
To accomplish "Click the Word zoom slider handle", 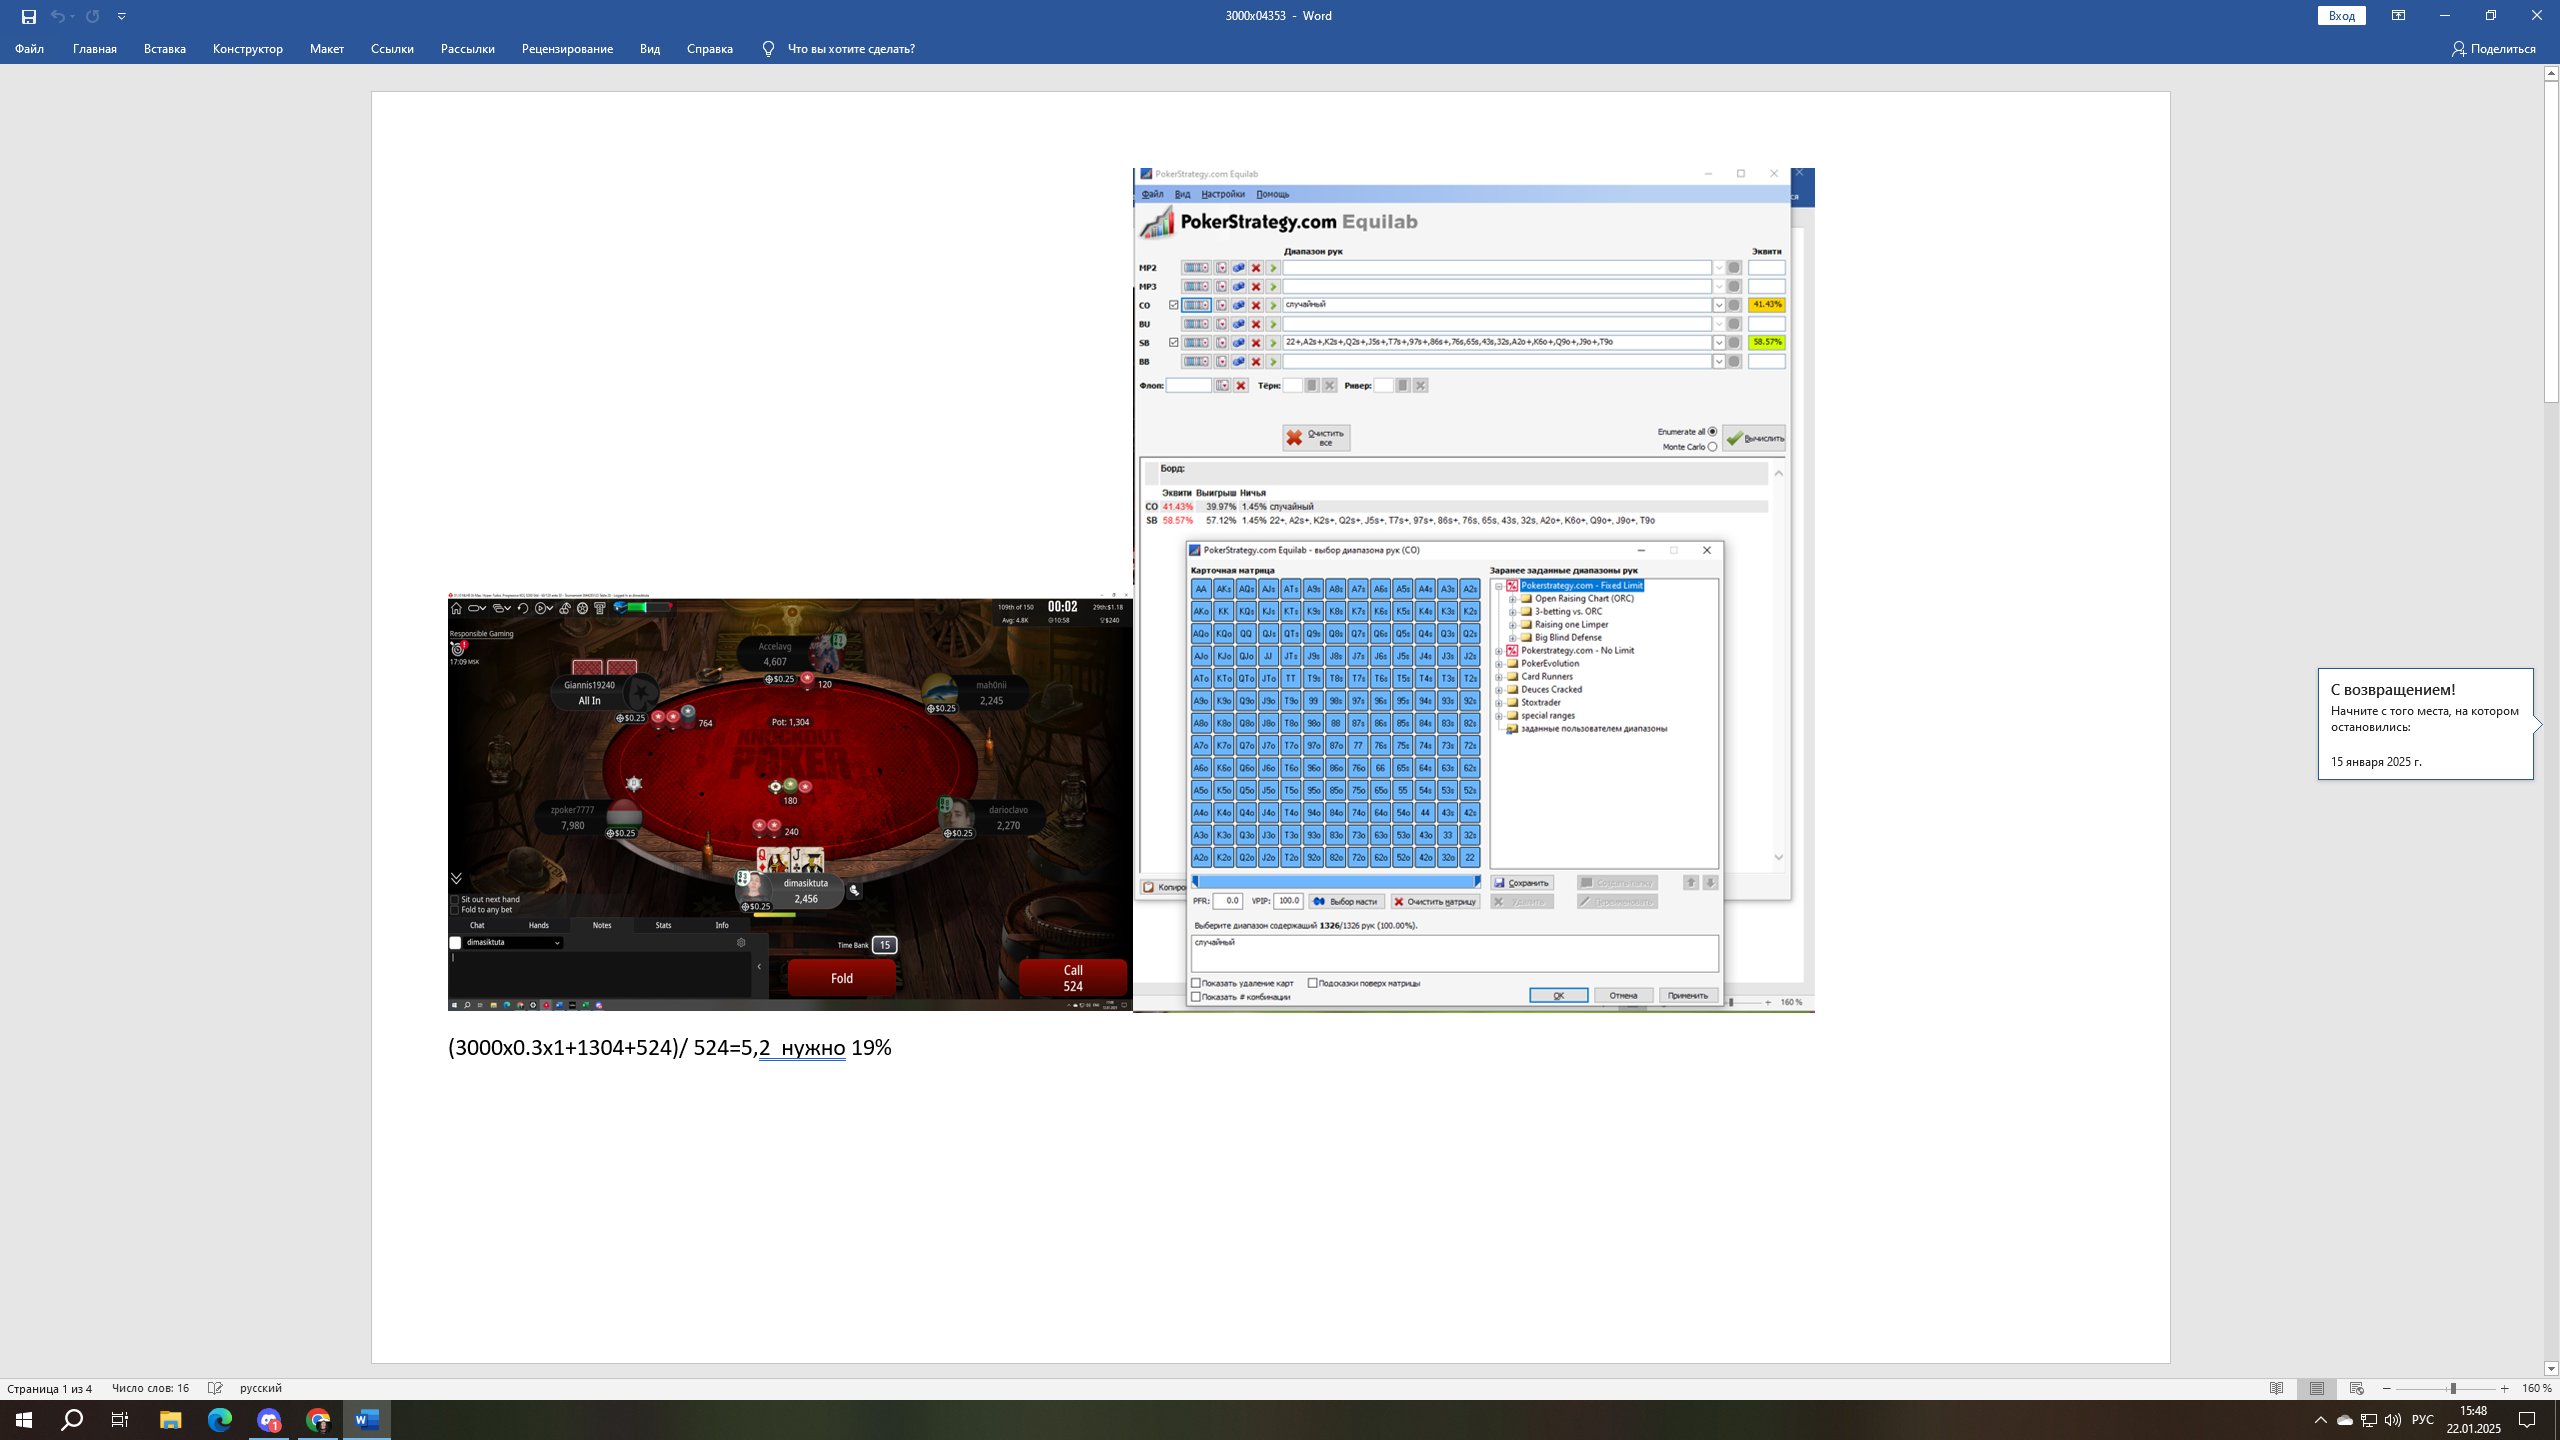I will pos(2453,1388).
